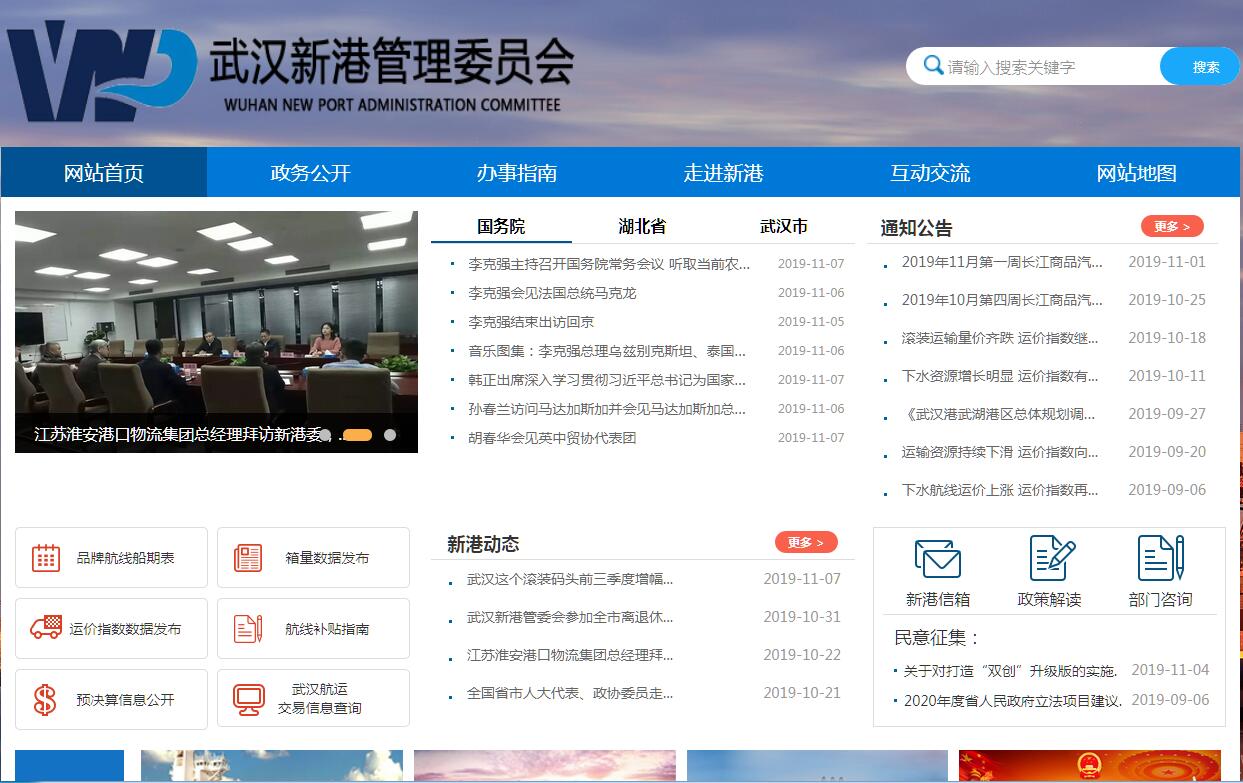
Task: Click the monitor icon for 武汉航运交易信息查询
Action: (x=248, y=699)
